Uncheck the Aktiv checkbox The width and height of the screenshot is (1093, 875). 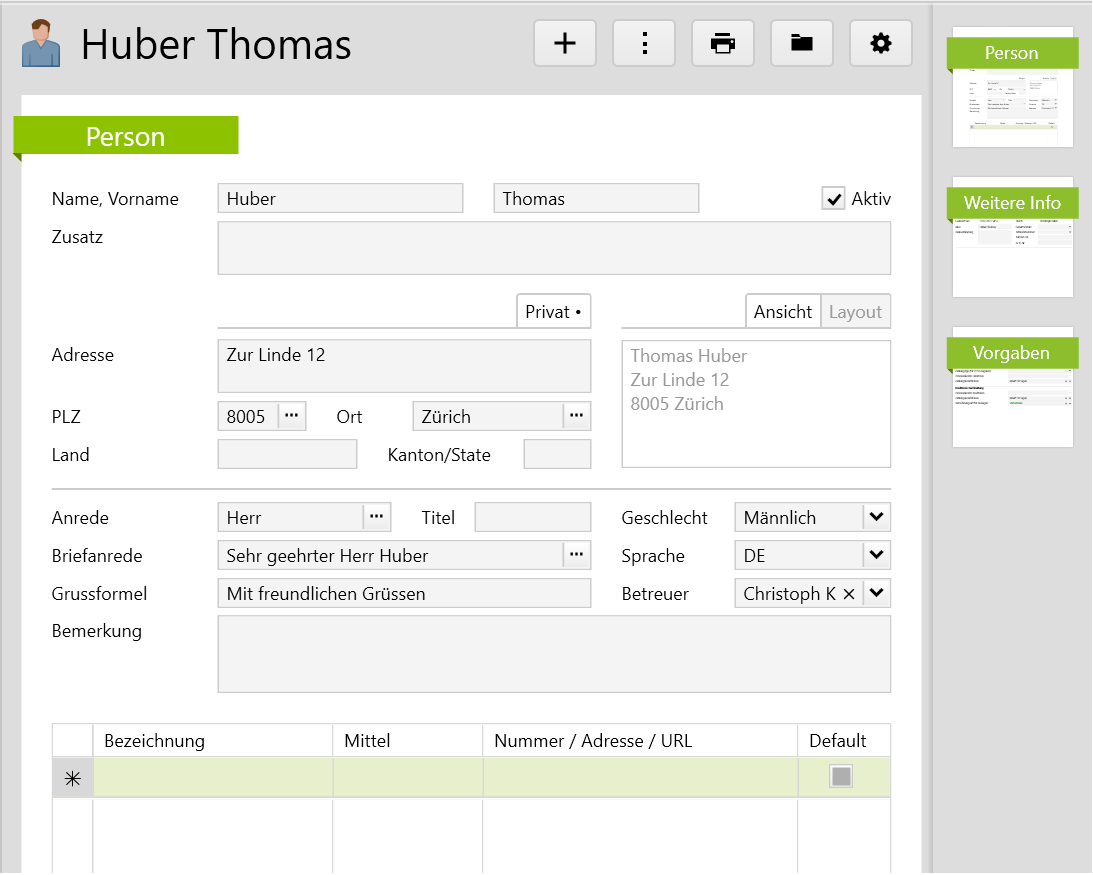point(833,198)
